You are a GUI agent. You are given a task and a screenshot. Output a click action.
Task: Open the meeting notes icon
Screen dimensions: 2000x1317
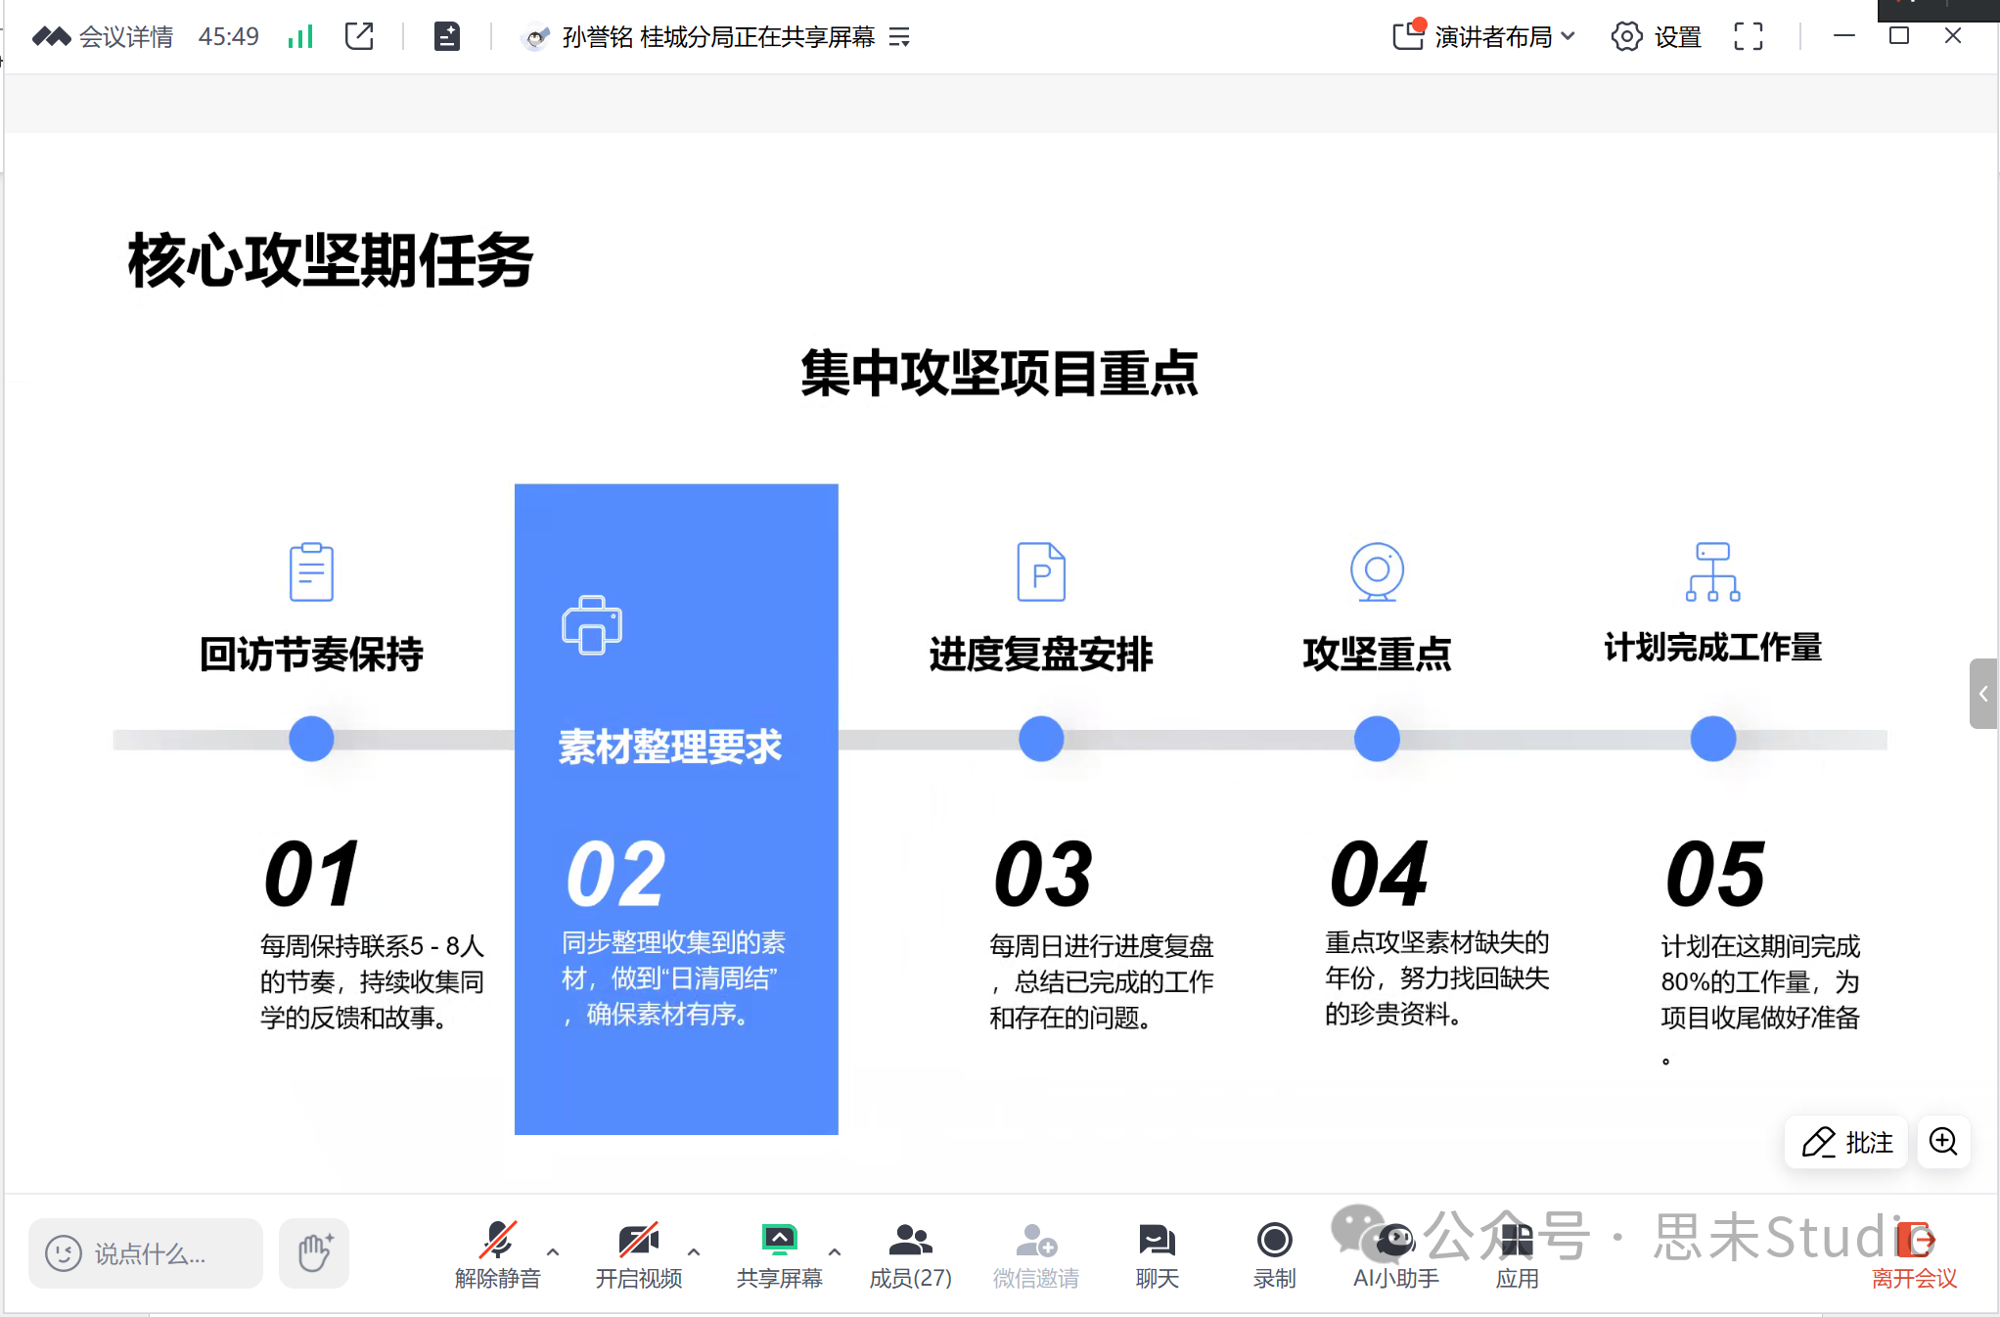pos(447,37)
